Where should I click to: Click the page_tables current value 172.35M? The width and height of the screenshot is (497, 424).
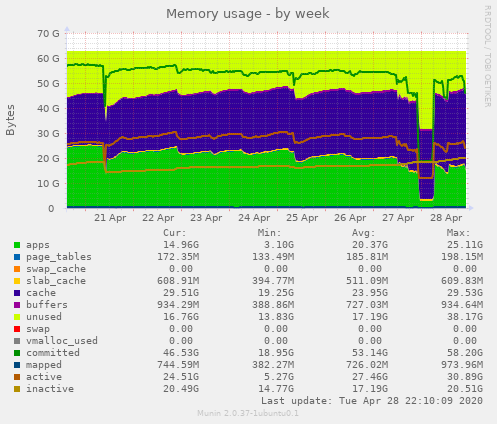click(x=178, y=257)
